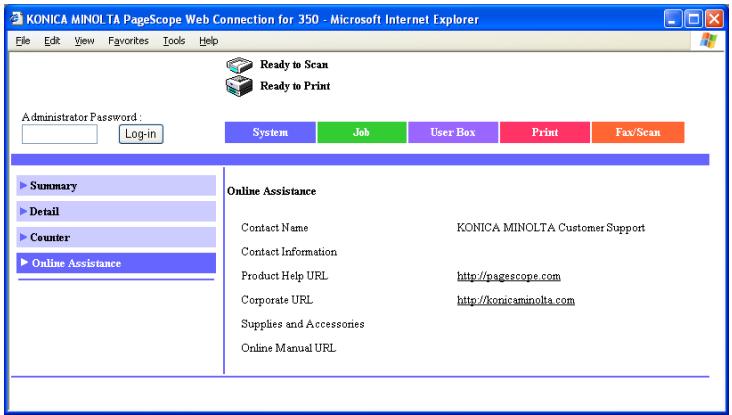Click the Ready to Print printer icon

coord(239,86)
